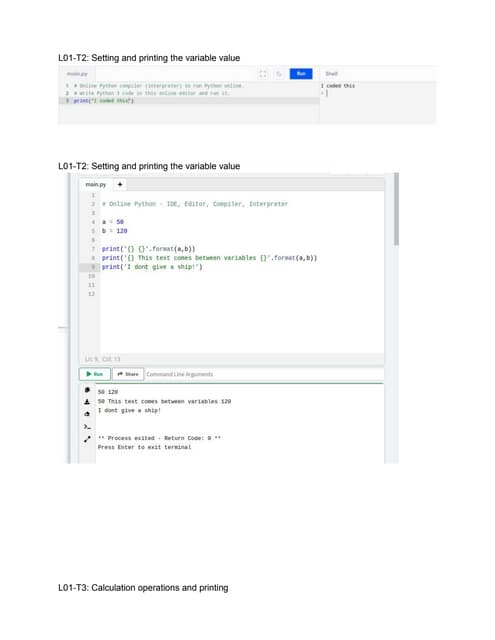This screenshot has width=495, height=640.
Task: Click line number 12 in the gutter
Action: coord(91,294)
